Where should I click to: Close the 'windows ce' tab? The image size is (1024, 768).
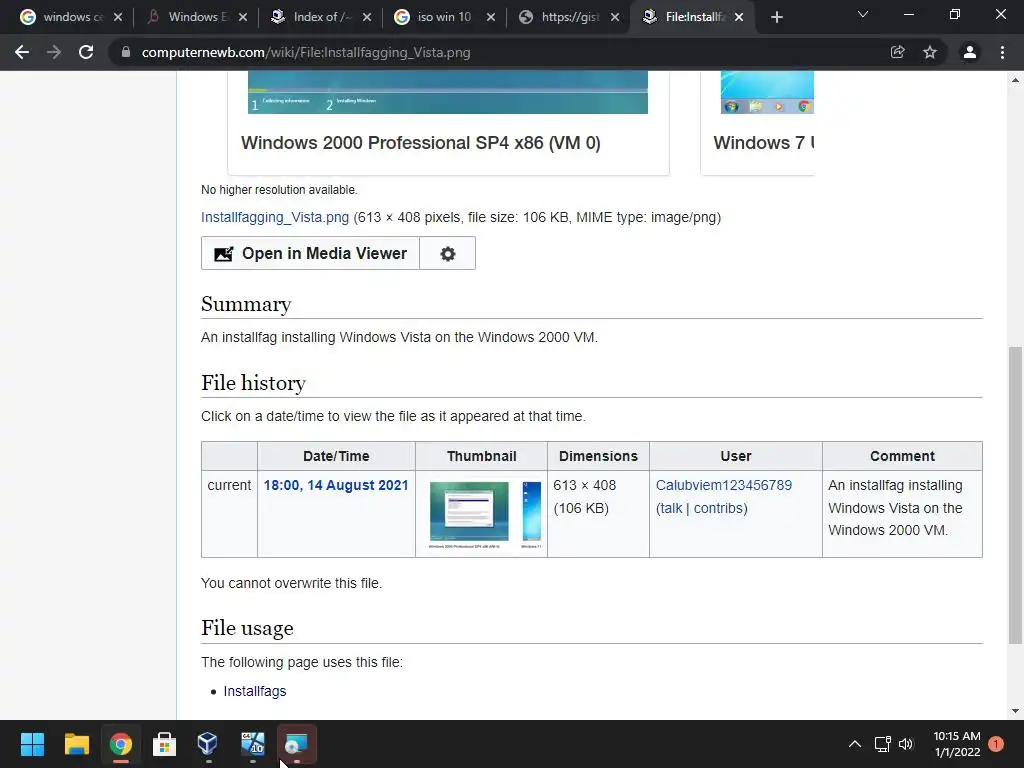pos(118,17)
